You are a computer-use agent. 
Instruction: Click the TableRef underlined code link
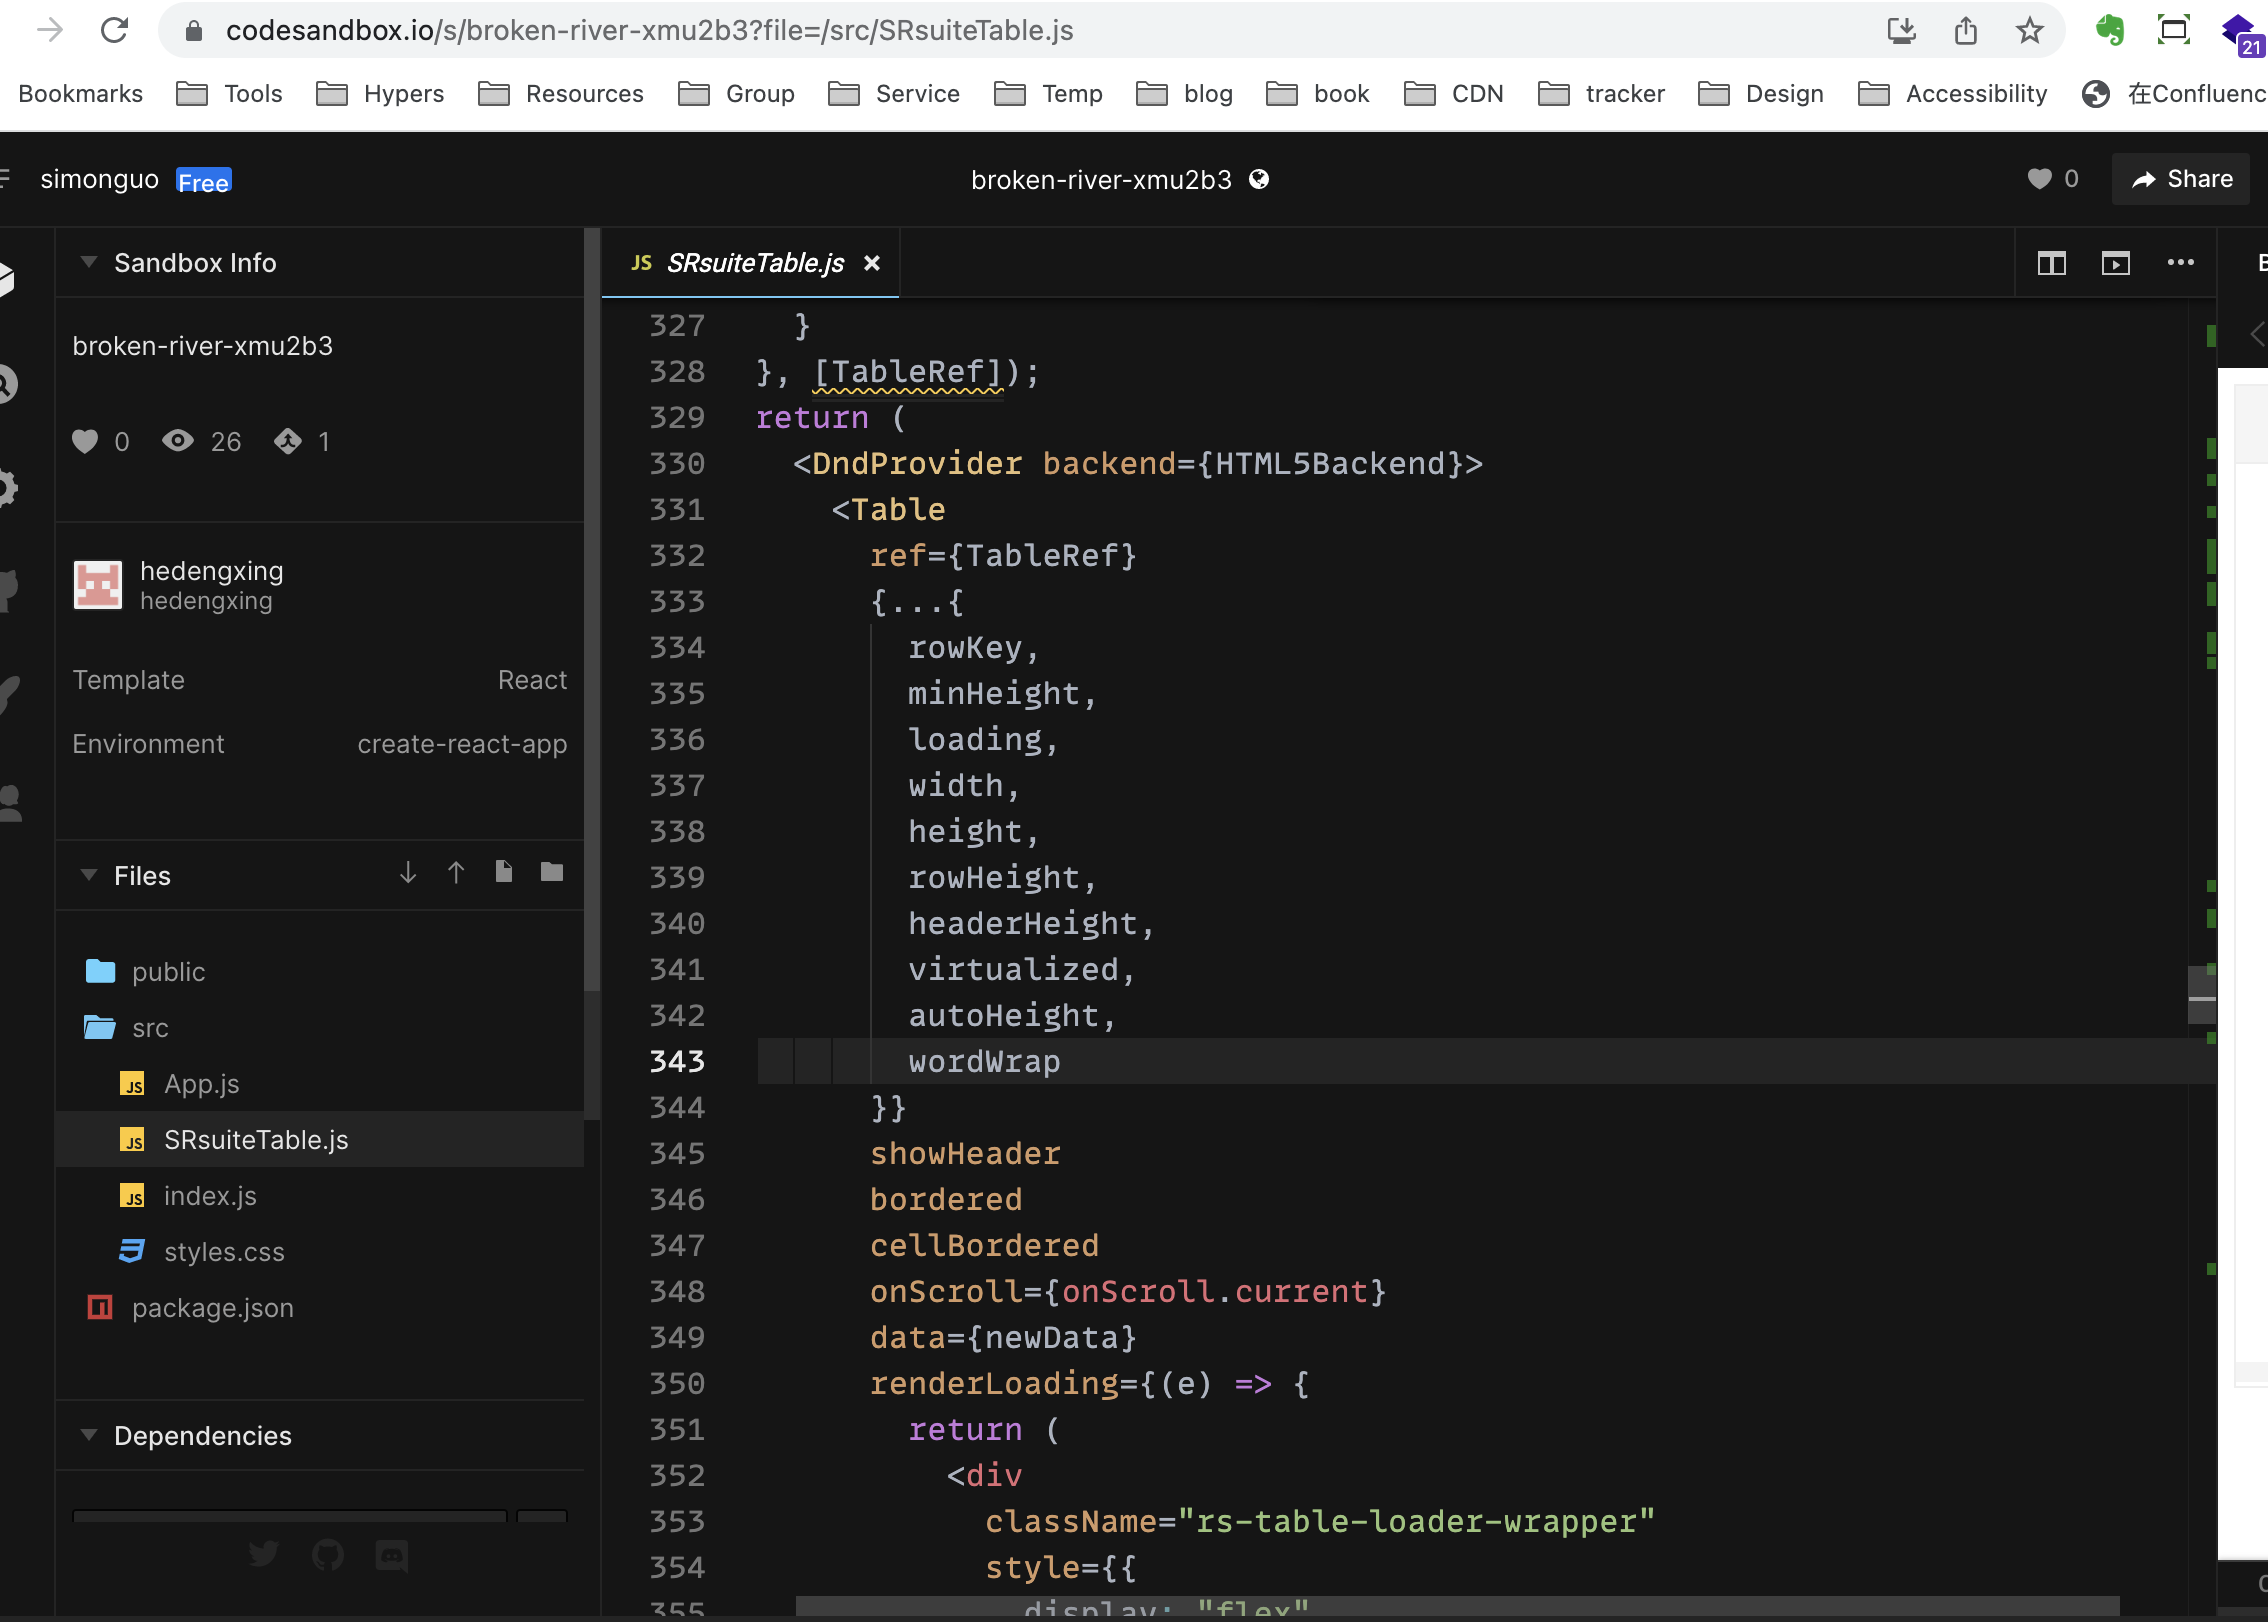[x=908, y=371]
